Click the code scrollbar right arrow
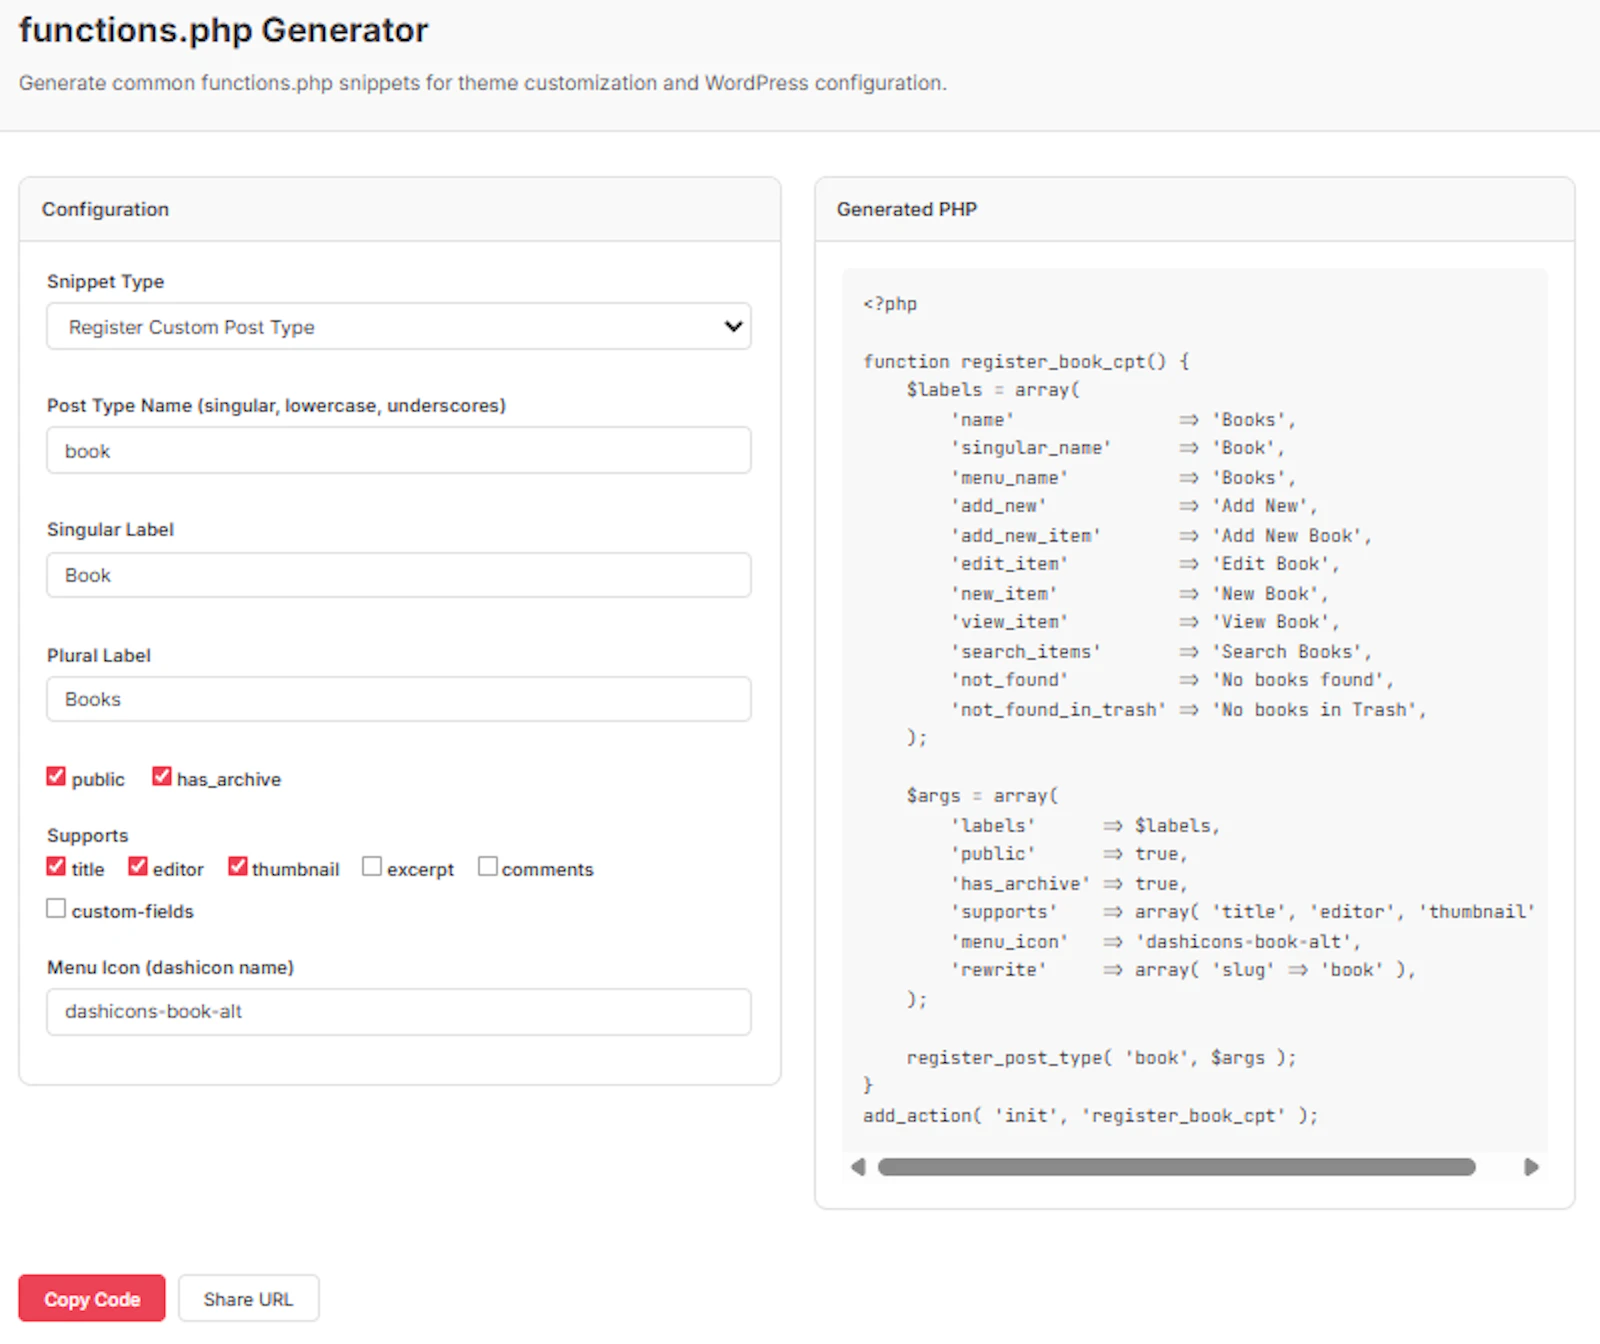 pos(1531,1167)
